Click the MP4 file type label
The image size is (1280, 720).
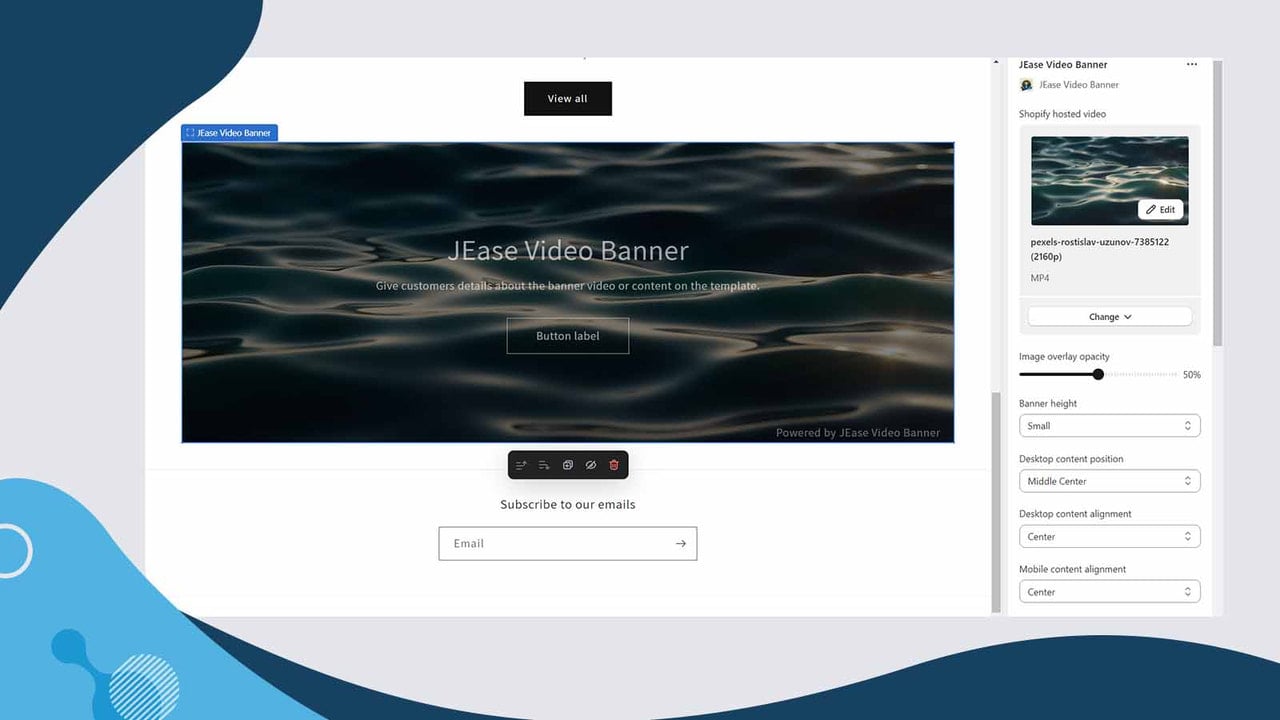(x=1040, y=278)
